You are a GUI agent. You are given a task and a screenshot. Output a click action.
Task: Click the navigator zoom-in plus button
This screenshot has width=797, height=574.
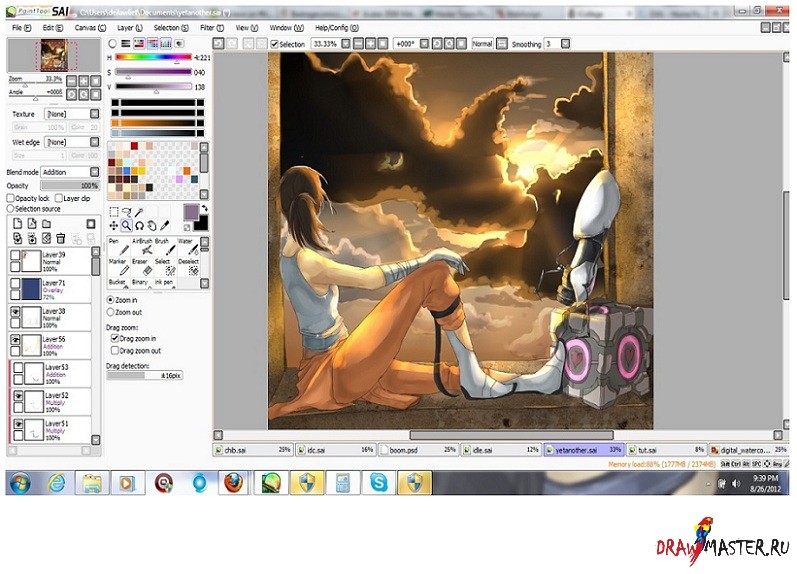pyautogui.click(x=83, y=81)
